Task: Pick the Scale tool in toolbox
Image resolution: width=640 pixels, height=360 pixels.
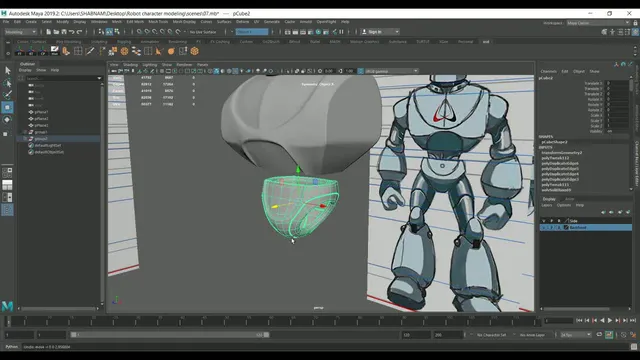Action: pyautogui.click(x=6, y=134)
